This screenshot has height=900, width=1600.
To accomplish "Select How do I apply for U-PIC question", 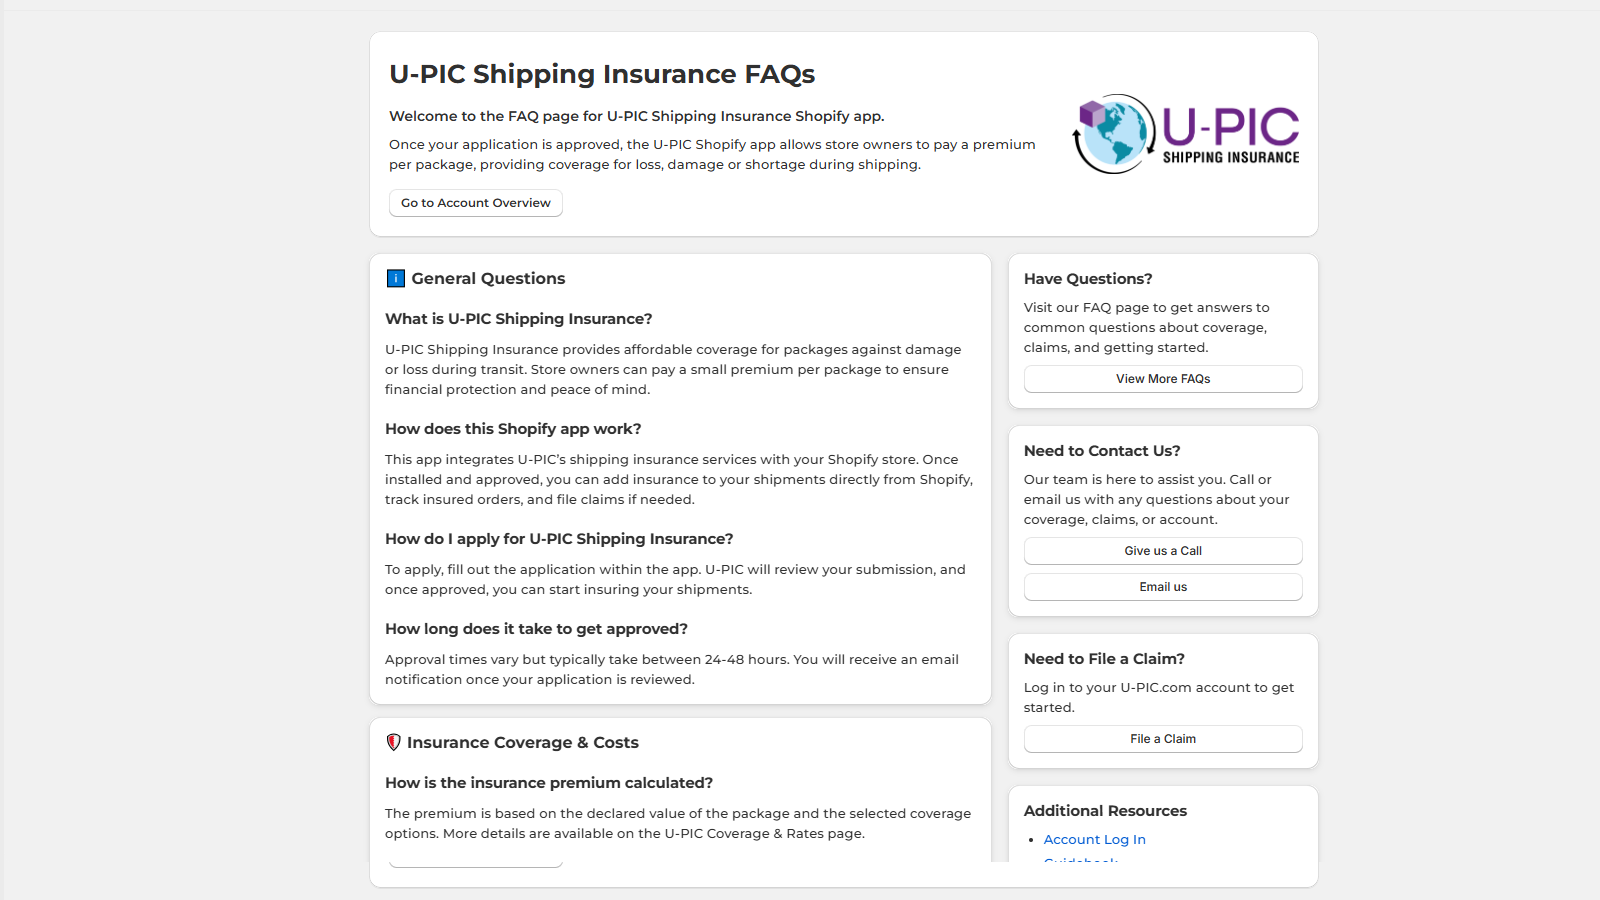I will [559, 539].
